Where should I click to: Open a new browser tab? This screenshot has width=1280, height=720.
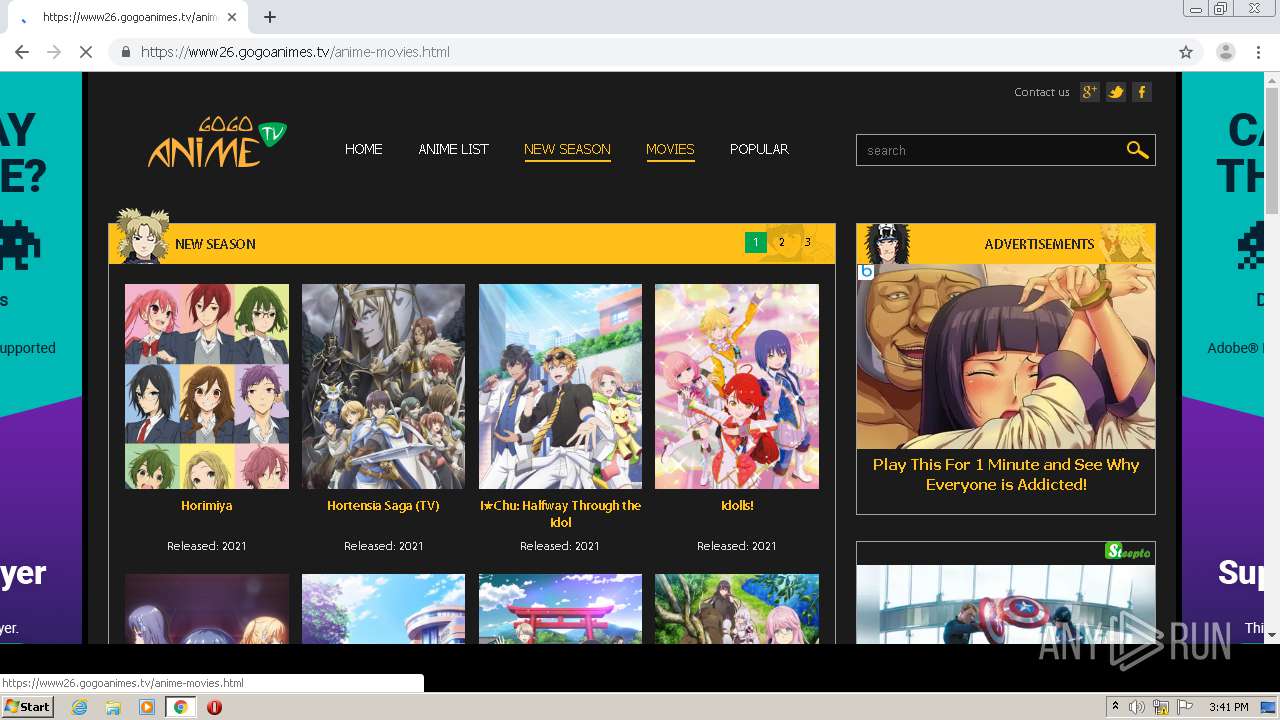click(x=270, y=17)
